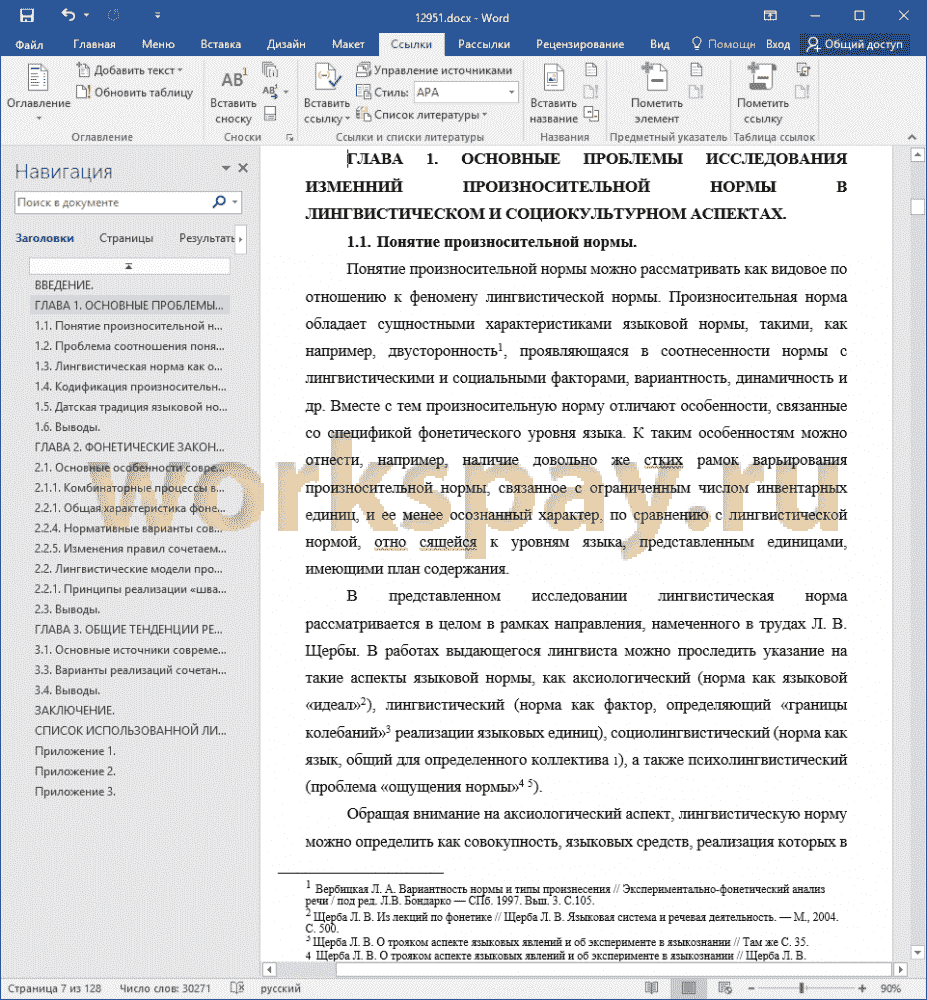927x1000 pixels.
Task: Switch to Read Mode view icon
Action: (652, 988)
